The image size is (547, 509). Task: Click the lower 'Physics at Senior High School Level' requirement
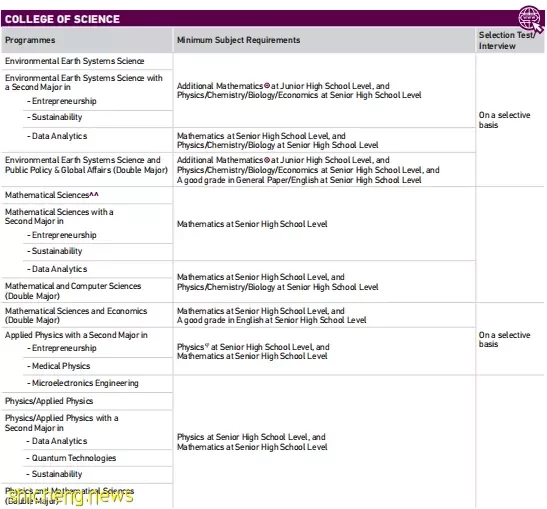(251, 437)
